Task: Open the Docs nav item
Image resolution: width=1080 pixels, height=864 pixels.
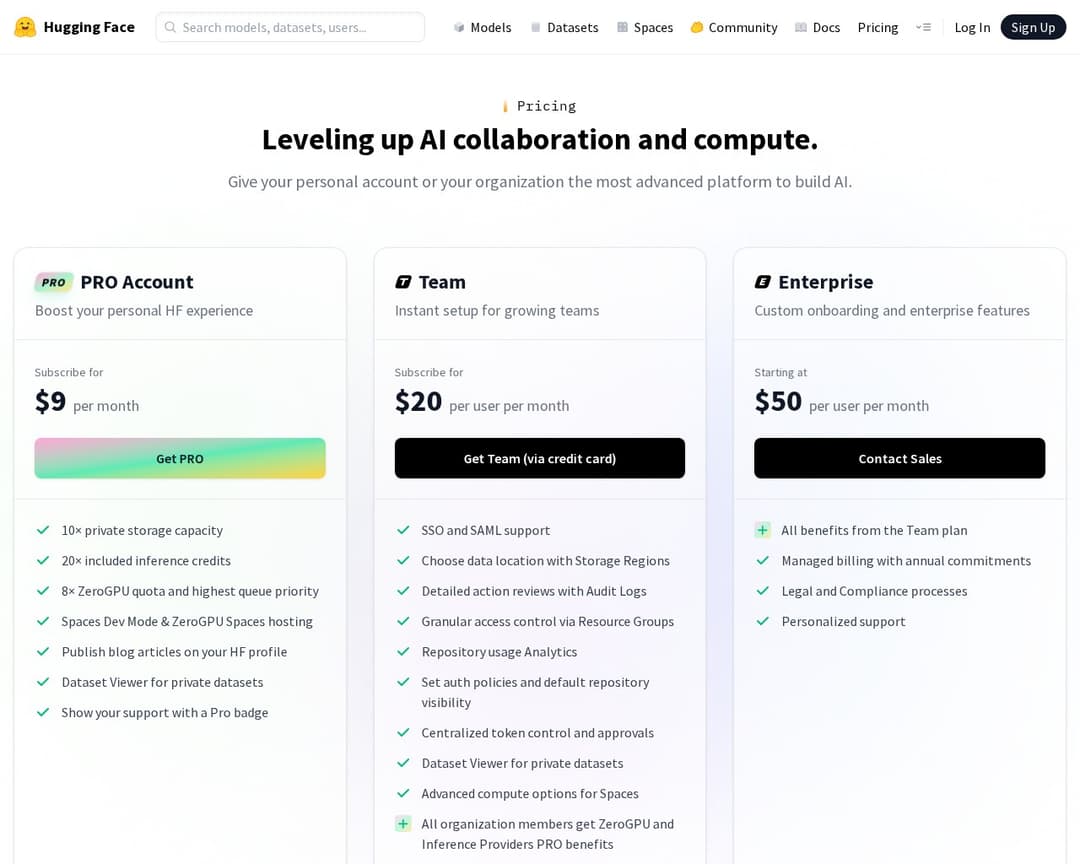Action: click(x=817, y=27)
